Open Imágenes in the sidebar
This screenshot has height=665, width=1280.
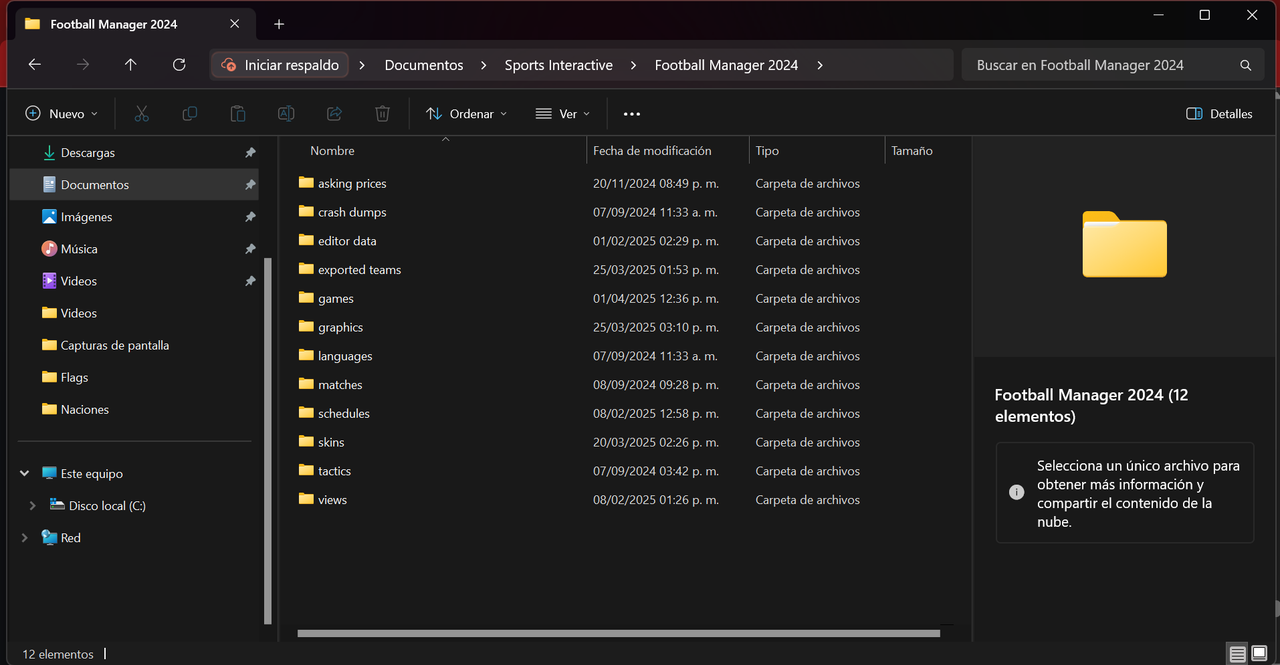click(x=86, y=217)
